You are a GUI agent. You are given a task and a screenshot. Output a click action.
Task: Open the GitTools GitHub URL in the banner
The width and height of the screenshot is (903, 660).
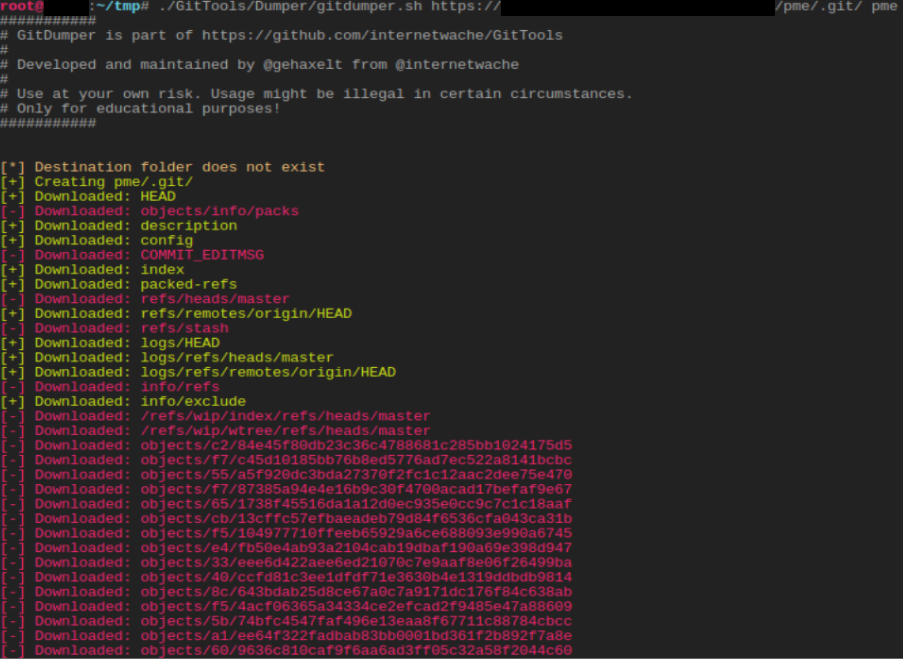382,35
